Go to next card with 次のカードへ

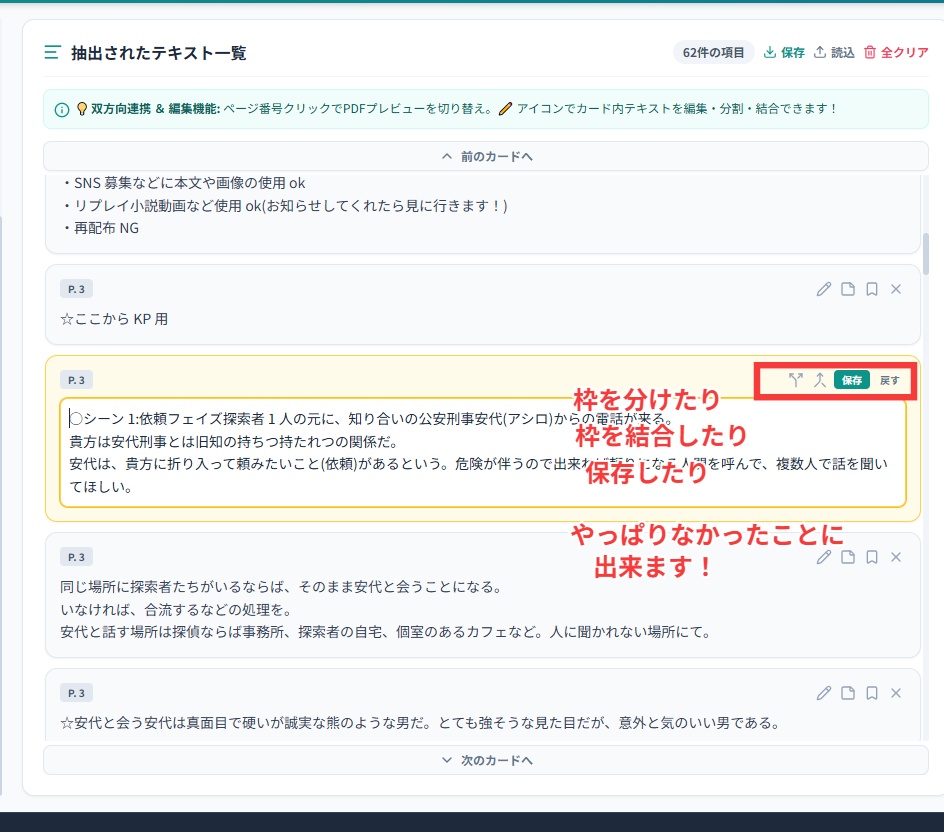486,760
